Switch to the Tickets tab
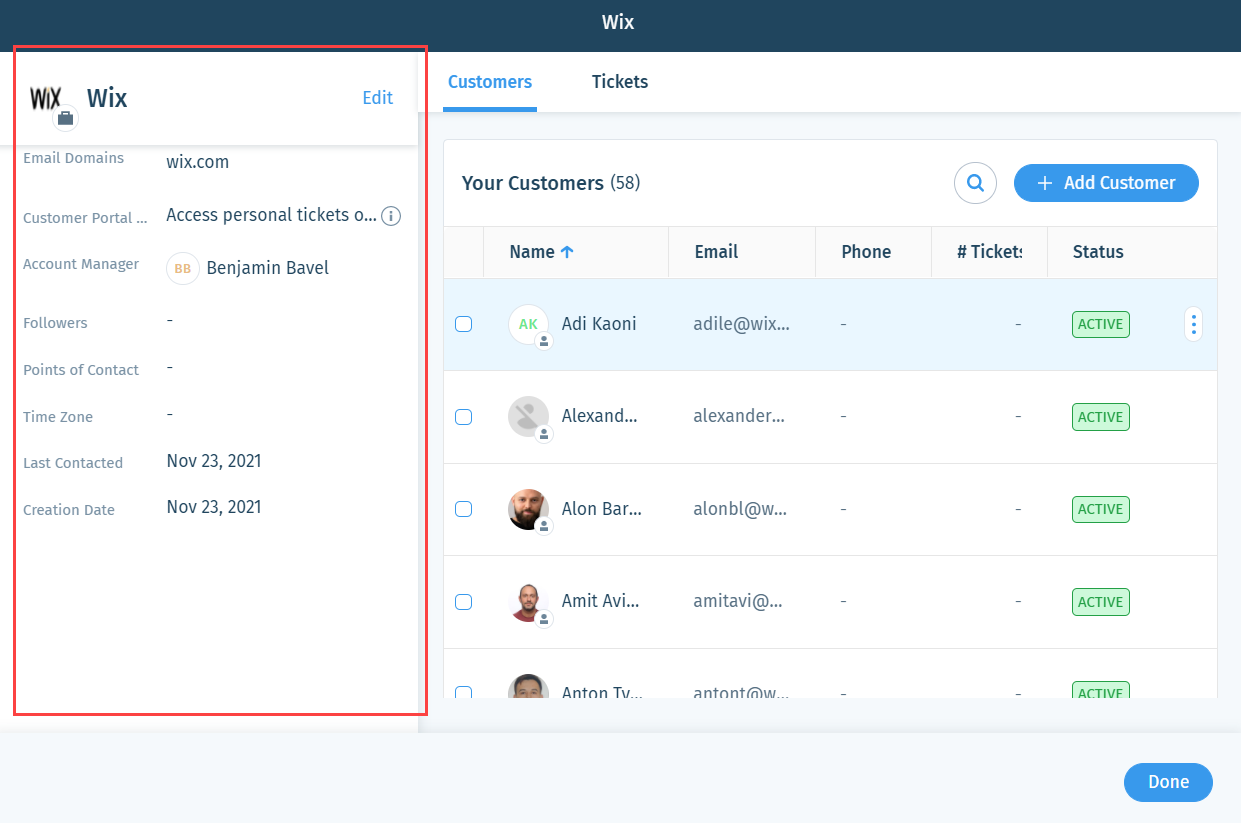Image resolution: width=1241 pixels, height=823 pixels. pos(620,82)
